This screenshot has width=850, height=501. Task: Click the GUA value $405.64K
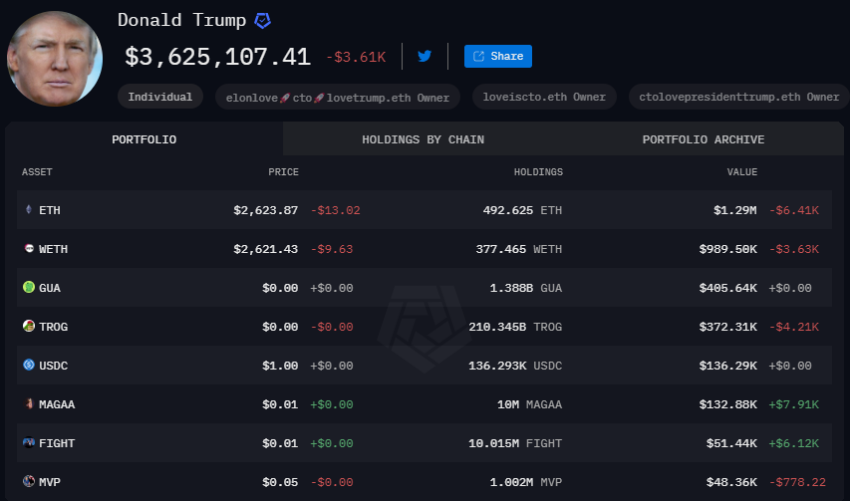click(x=728, y=288)
